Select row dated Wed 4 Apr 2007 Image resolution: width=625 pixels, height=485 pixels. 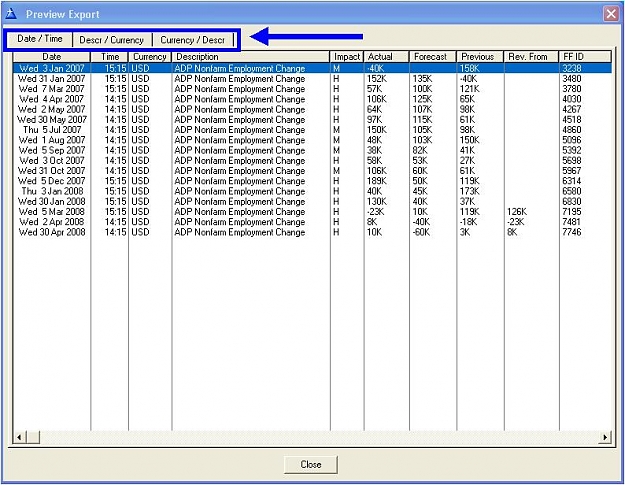click(x=312, y=99)
